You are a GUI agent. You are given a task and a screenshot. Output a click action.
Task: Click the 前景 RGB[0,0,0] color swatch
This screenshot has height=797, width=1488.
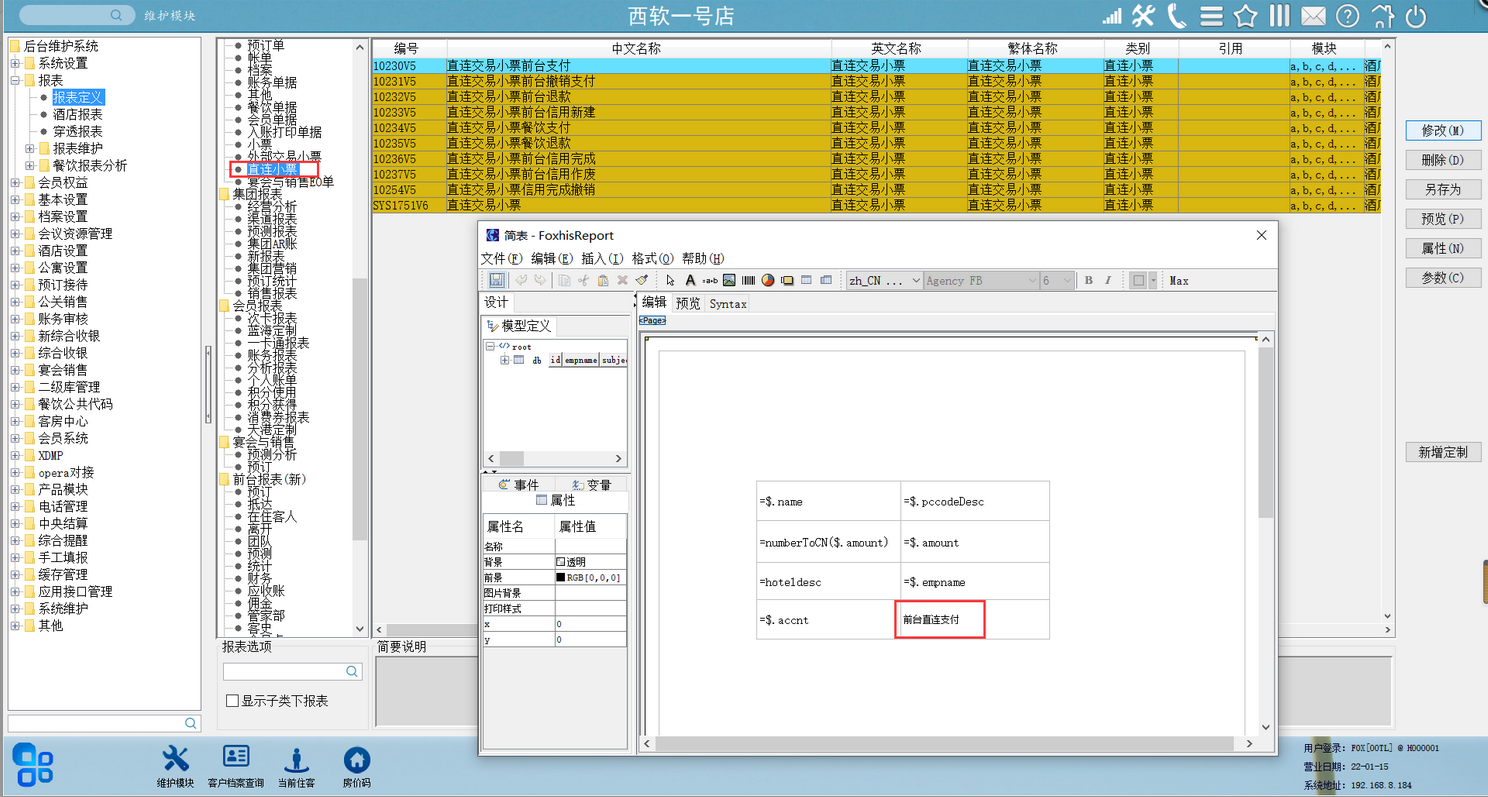point(561,578)
